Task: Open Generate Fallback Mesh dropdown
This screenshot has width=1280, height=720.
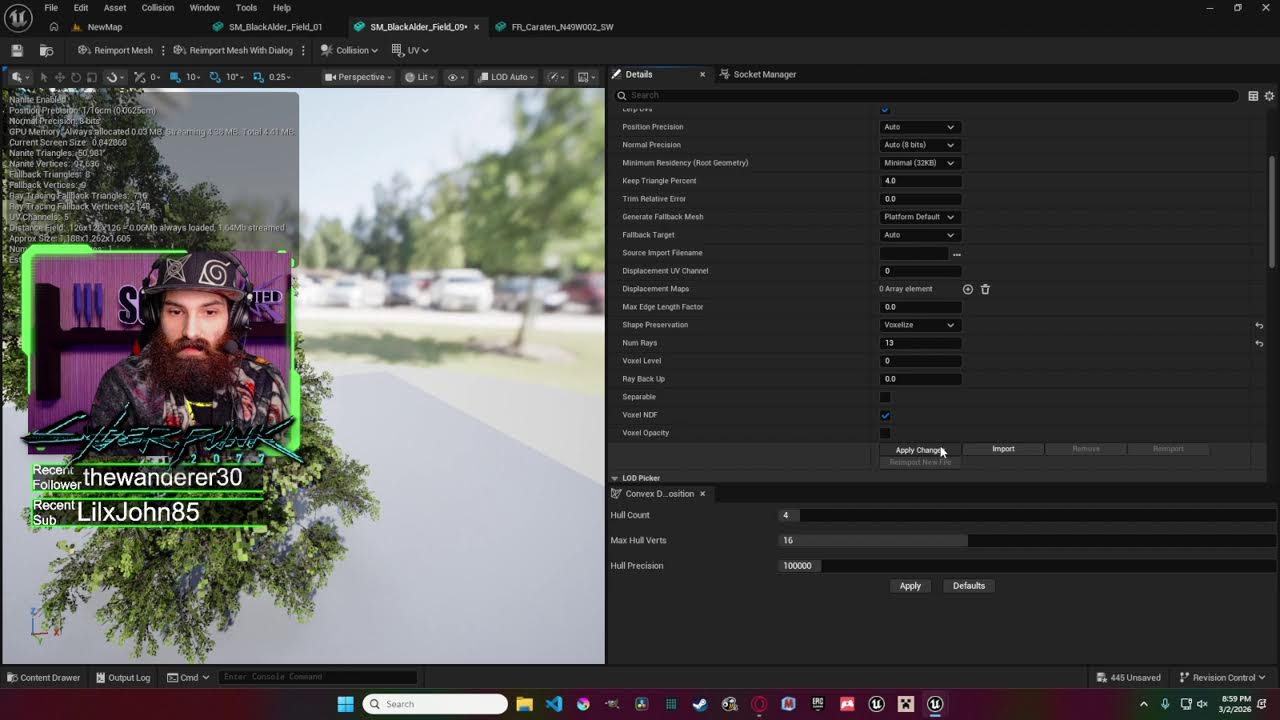Action: pyautogui.click(x=919, y=217)
